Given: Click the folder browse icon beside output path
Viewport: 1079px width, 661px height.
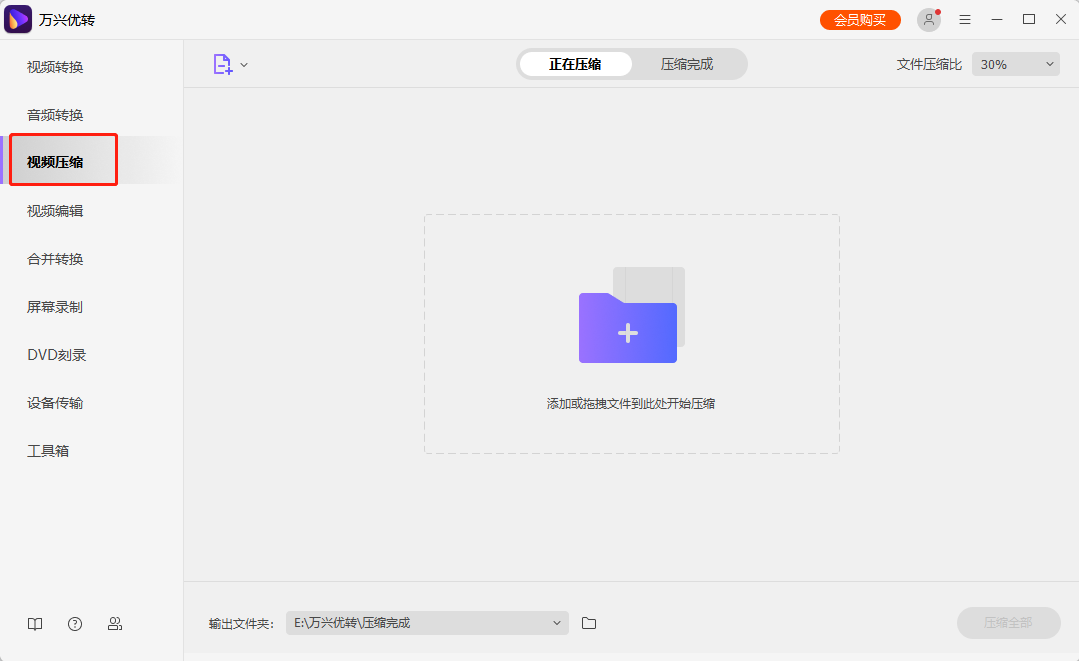Looking at the screenshot, I should point(589,622).
